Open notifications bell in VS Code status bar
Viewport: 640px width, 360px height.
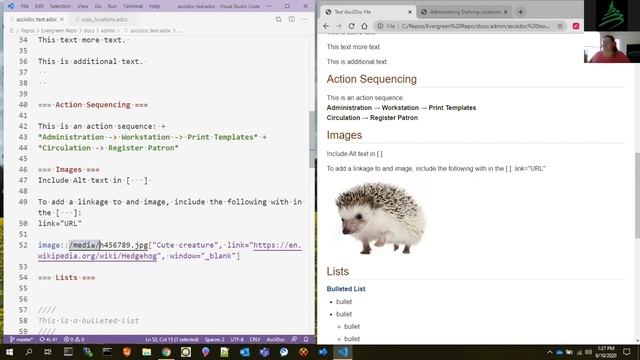306,340
